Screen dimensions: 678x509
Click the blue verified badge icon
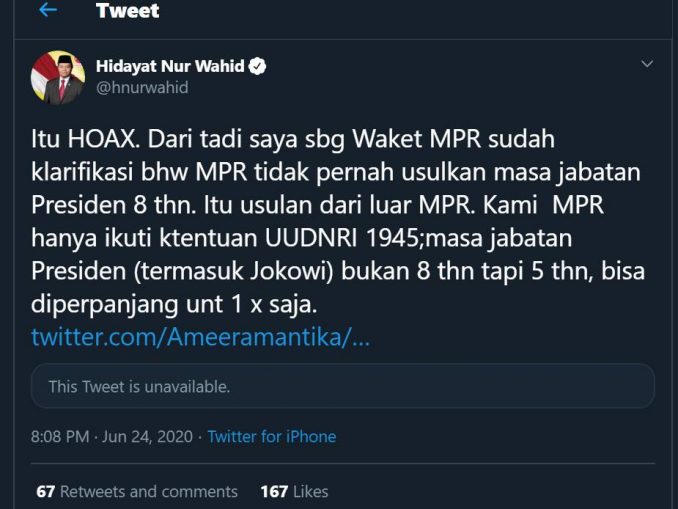point(257,66)
